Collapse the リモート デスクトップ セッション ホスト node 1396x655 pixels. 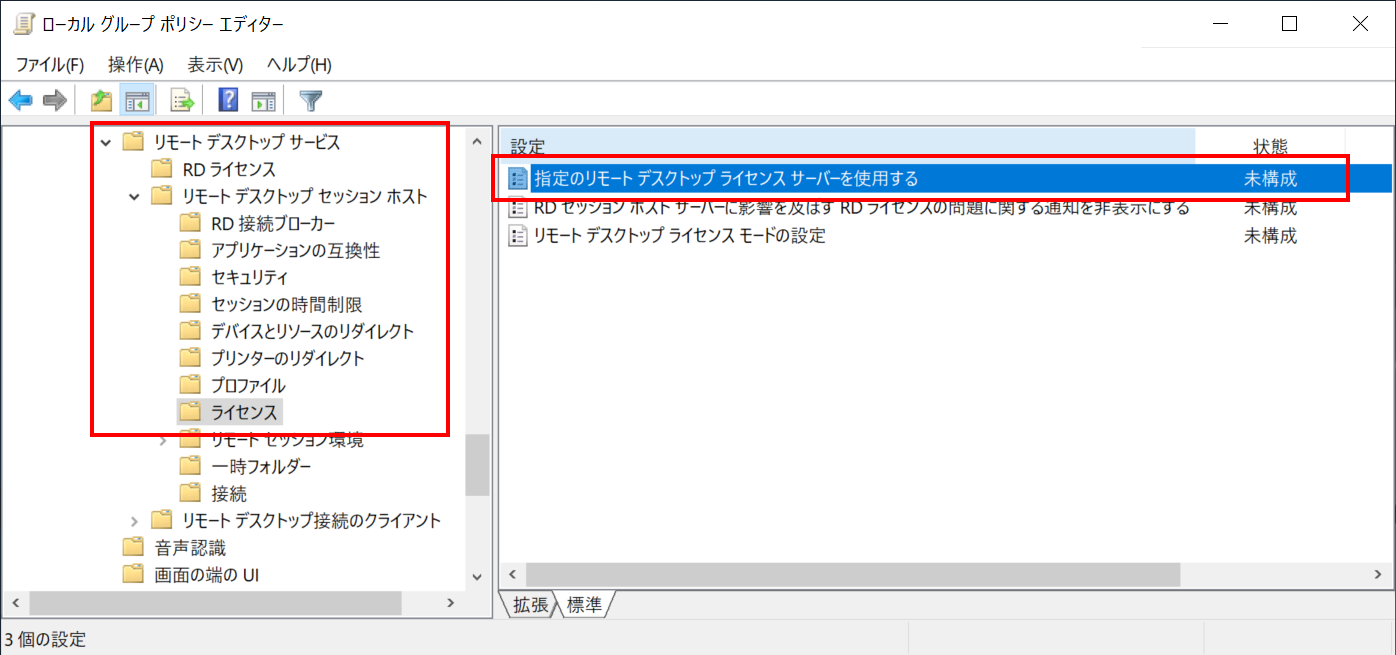click(x=133, y=196)
